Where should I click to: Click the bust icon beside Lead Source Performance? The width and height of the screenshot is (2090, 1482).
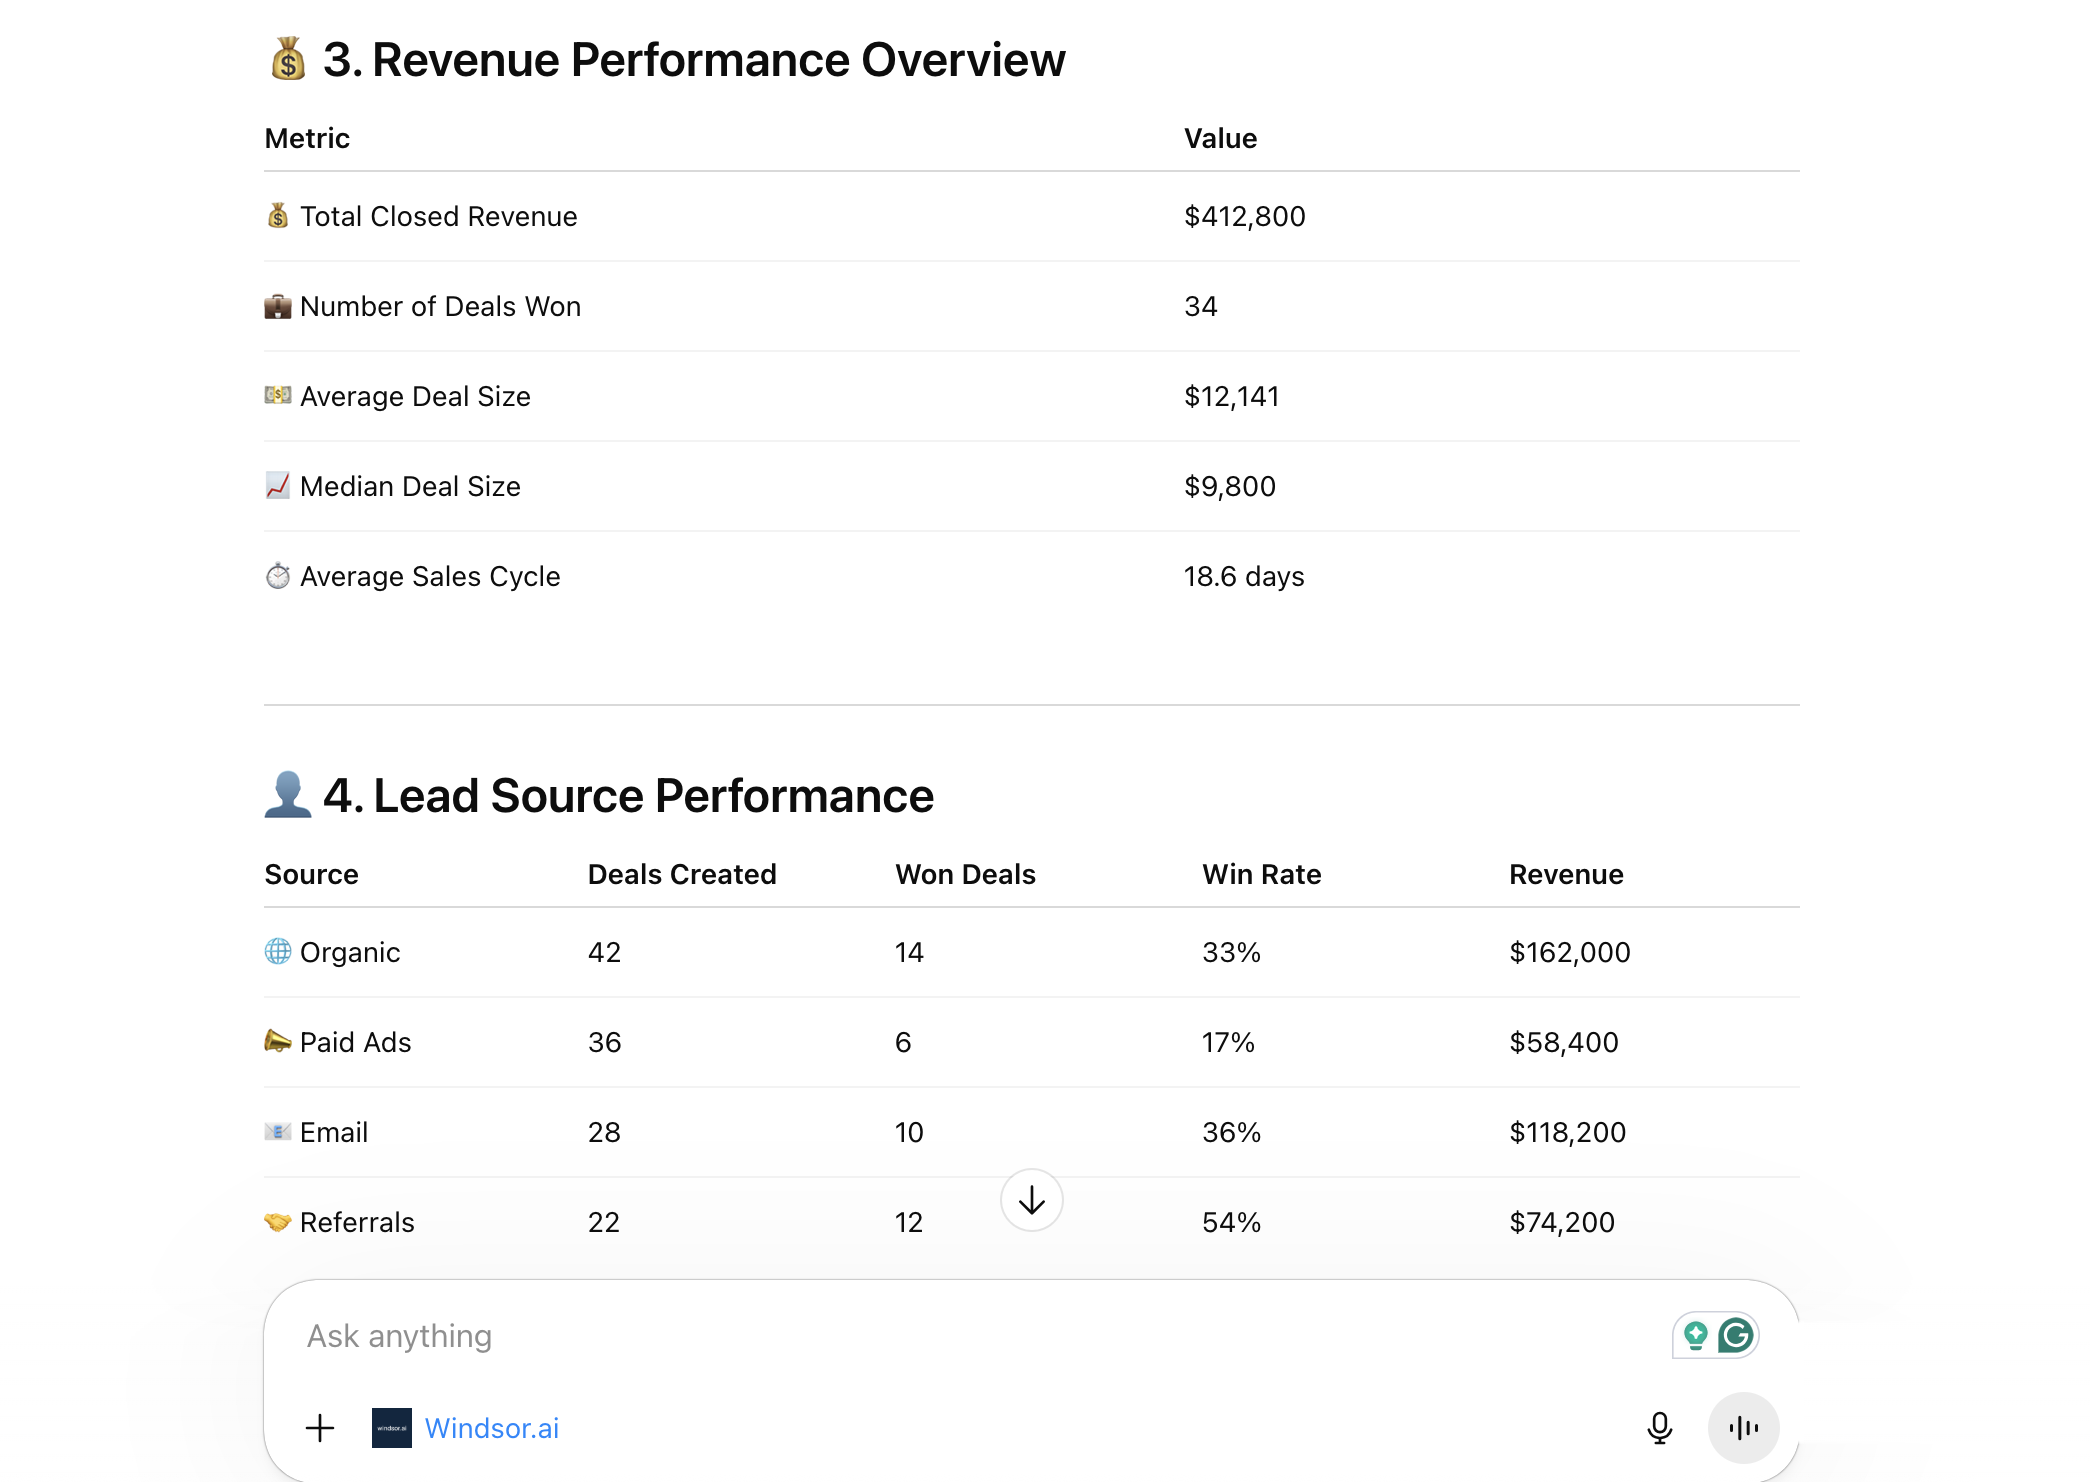click(288, 795)
